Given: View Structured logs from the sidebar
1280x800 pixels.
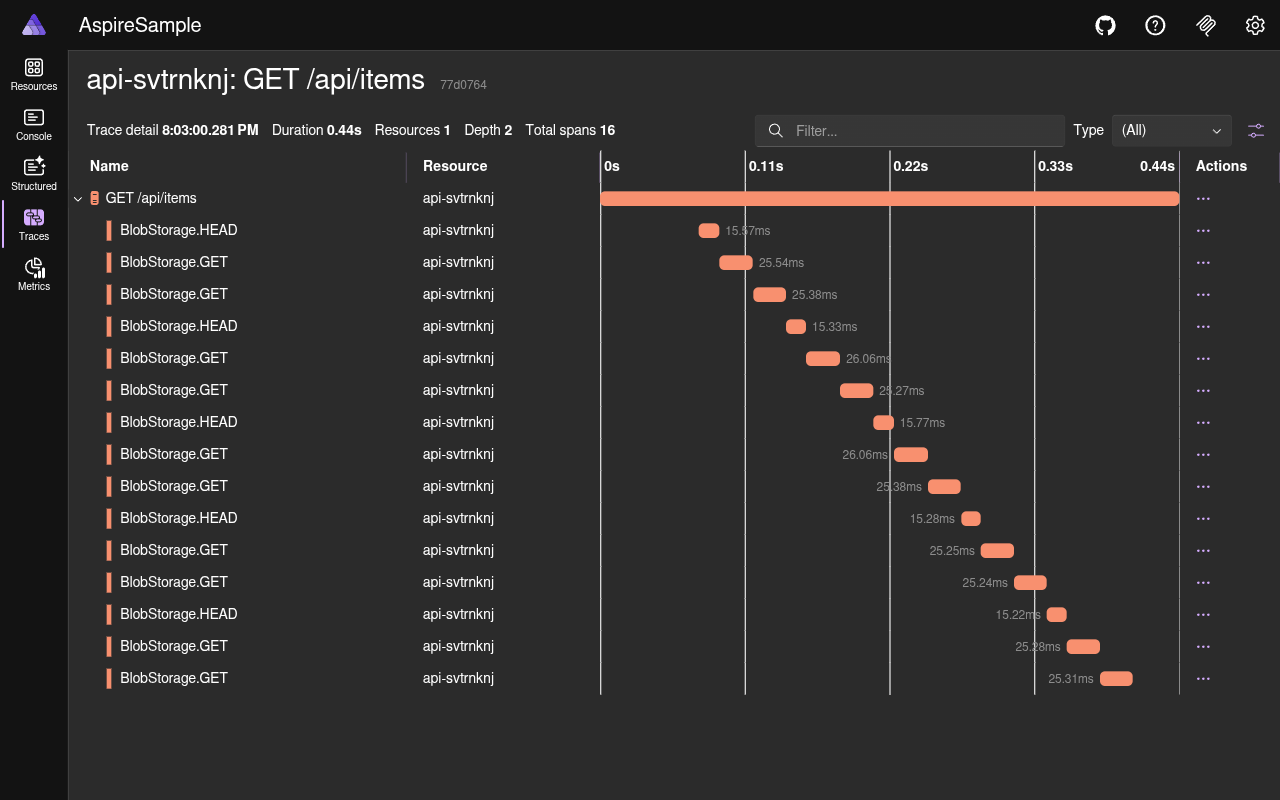Looking at the screenshot, I should [x=33, y=172].
